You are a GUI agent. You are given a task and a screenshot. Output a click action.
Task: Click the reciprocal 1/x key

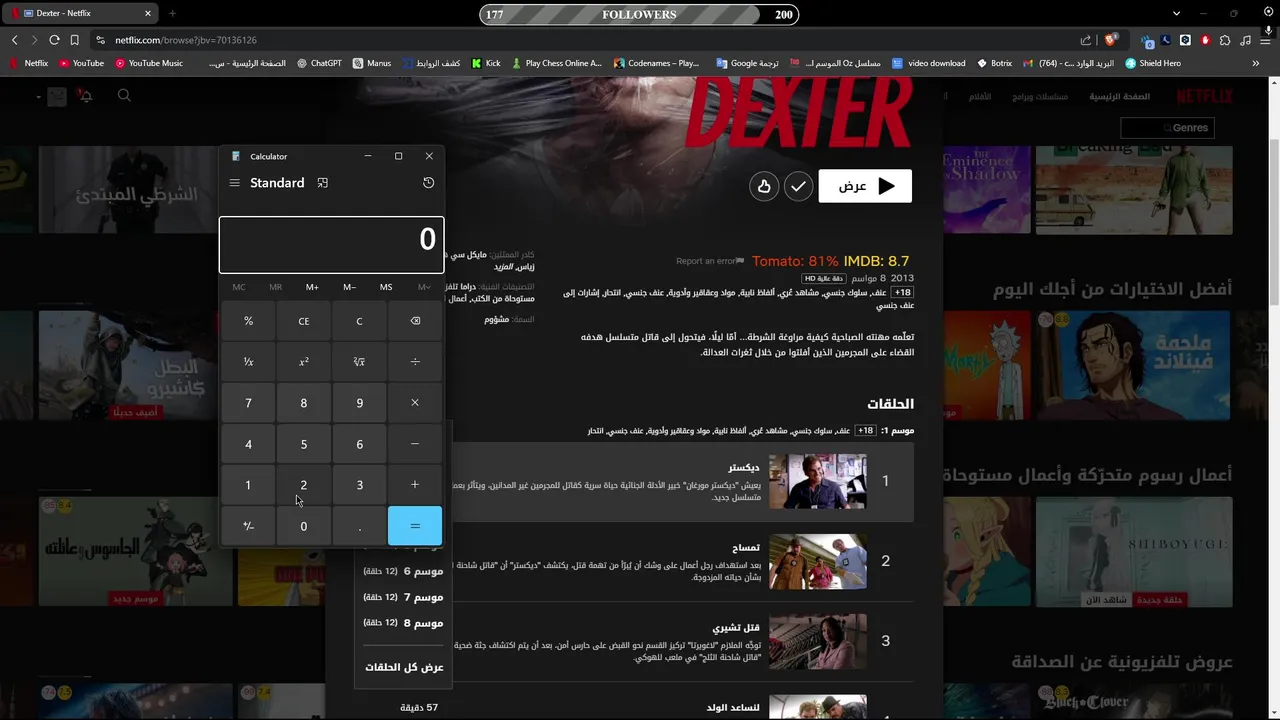point(248,362)
